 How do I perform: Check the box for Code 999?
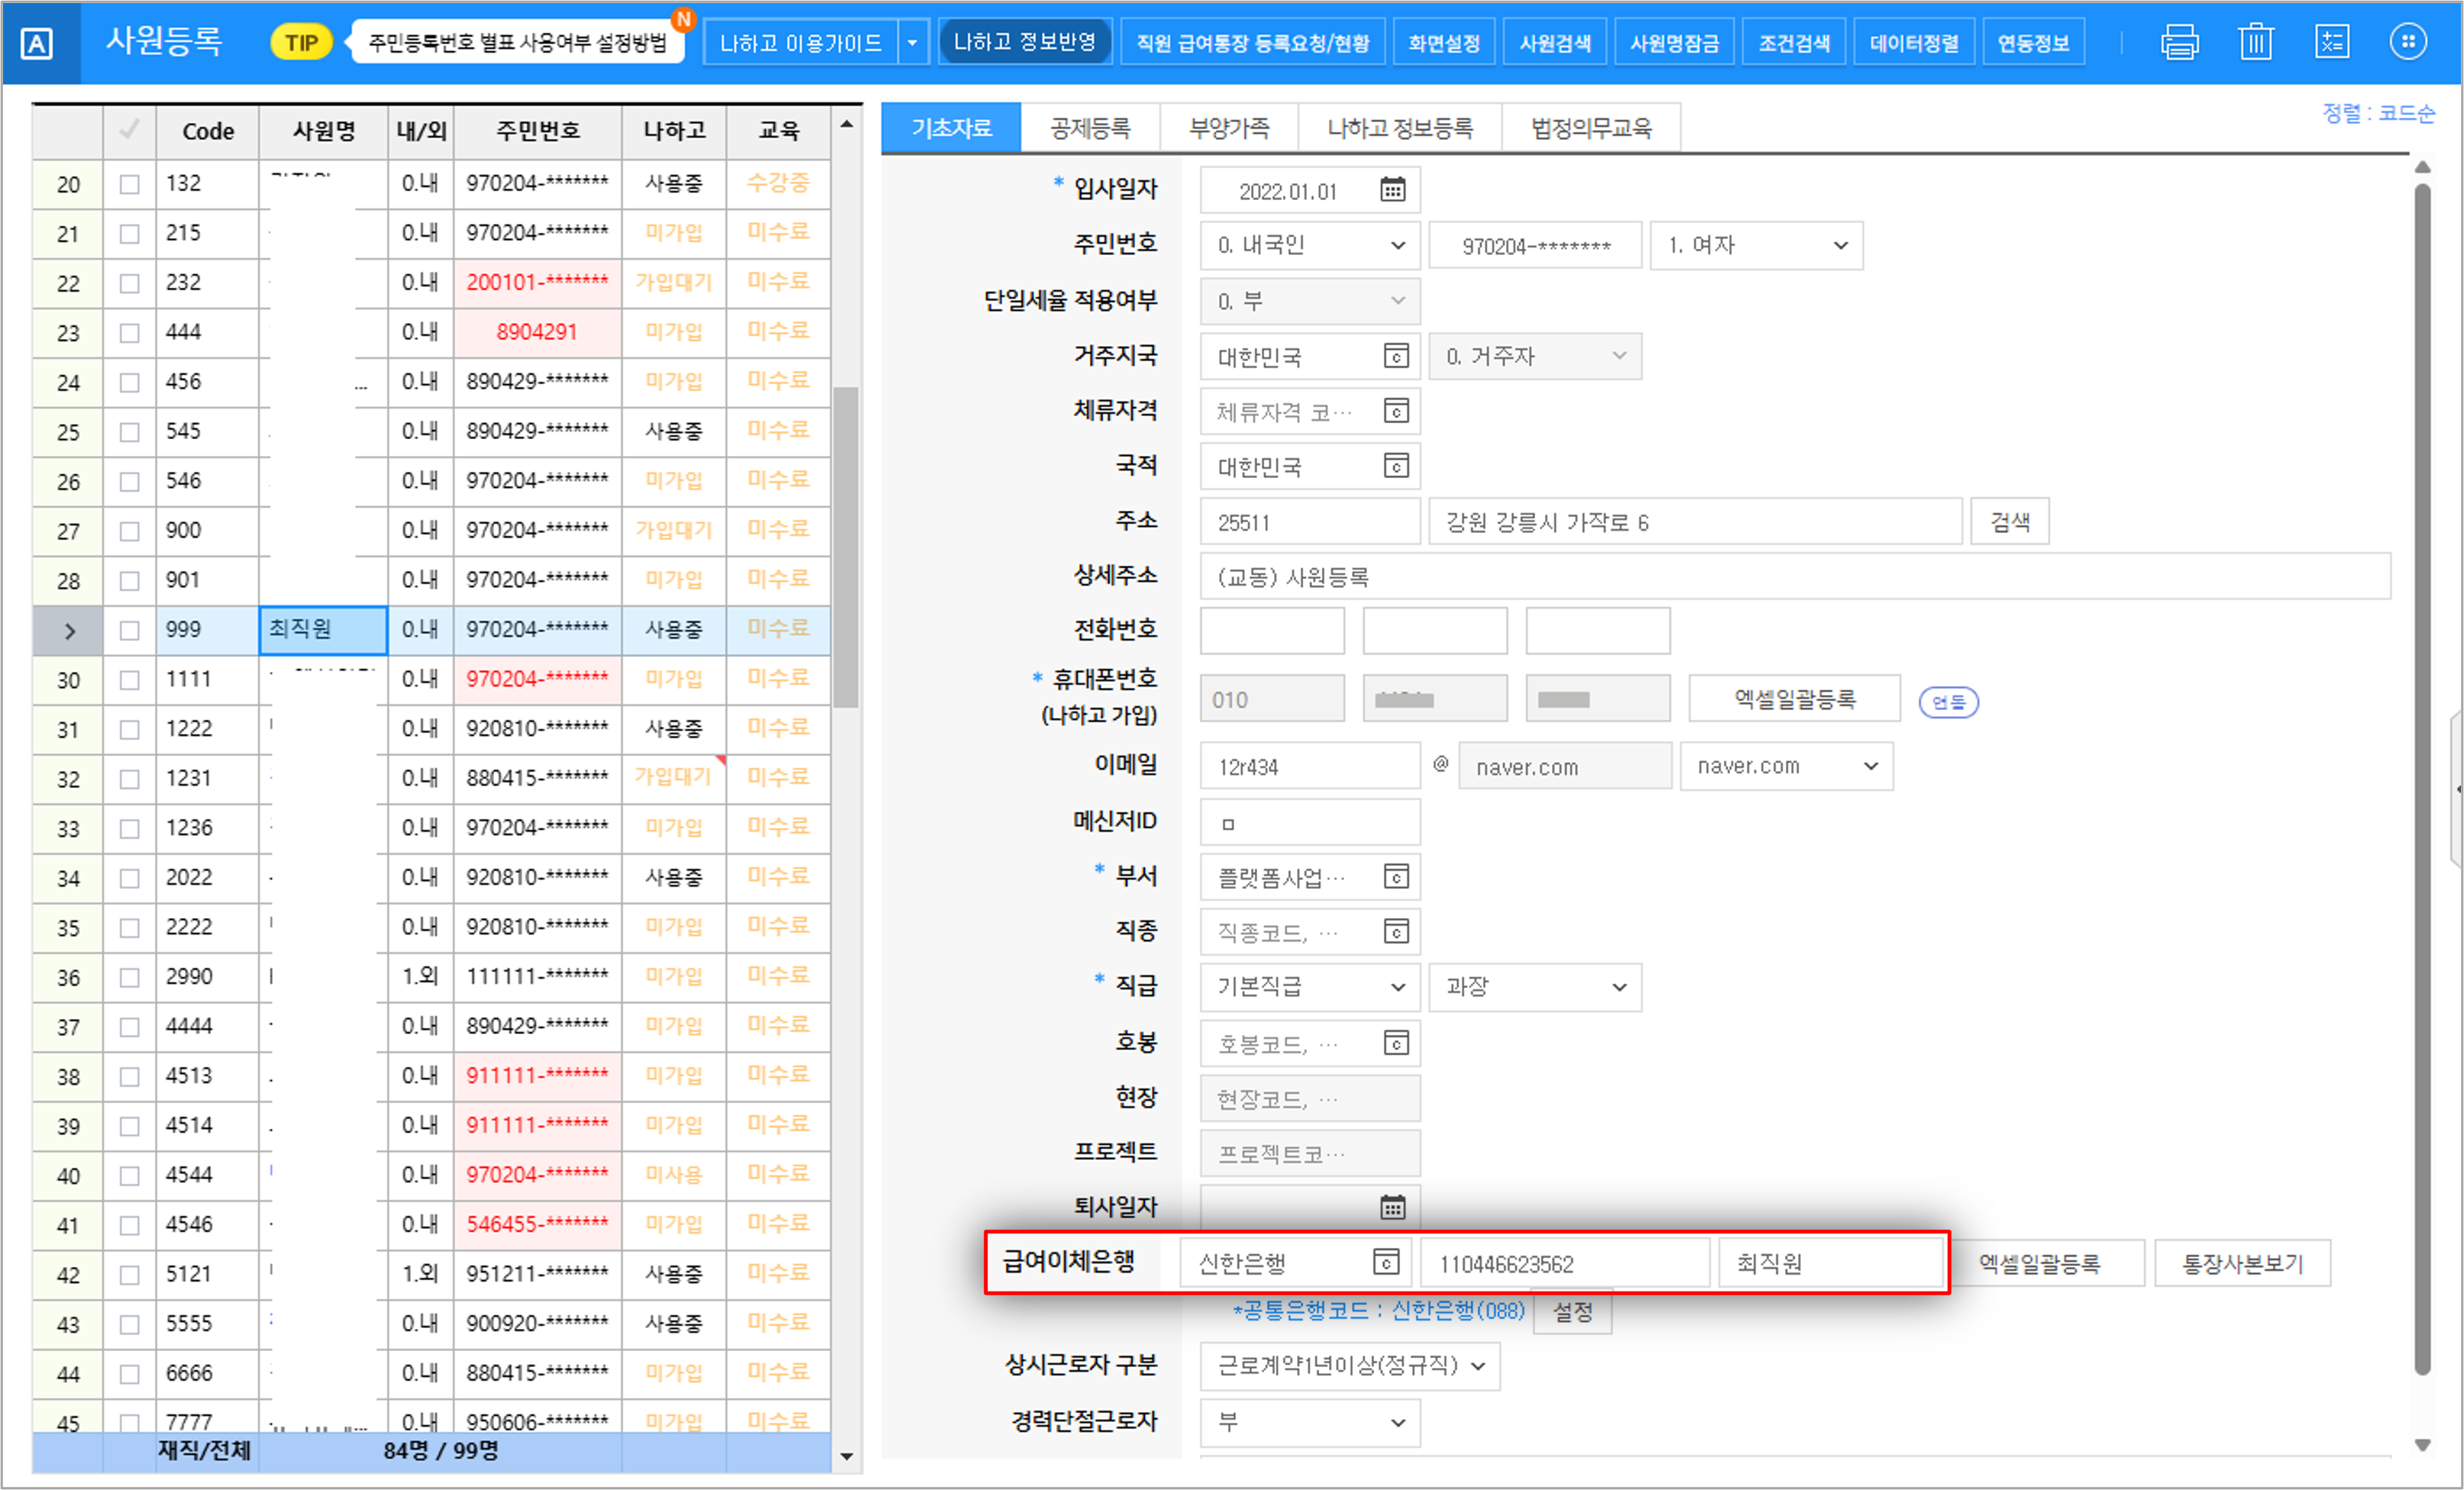click(x=129, y=631)
